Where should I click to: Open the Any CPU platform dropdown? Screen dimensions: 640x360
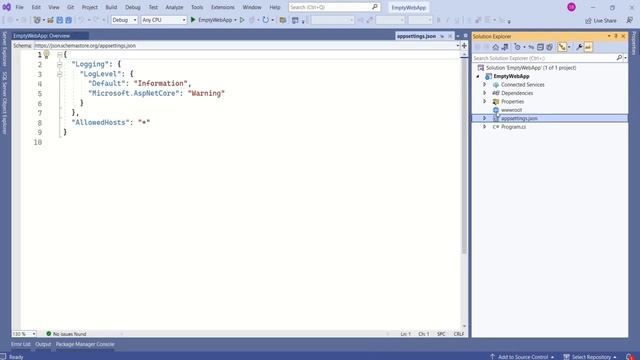tap(184, 20)
